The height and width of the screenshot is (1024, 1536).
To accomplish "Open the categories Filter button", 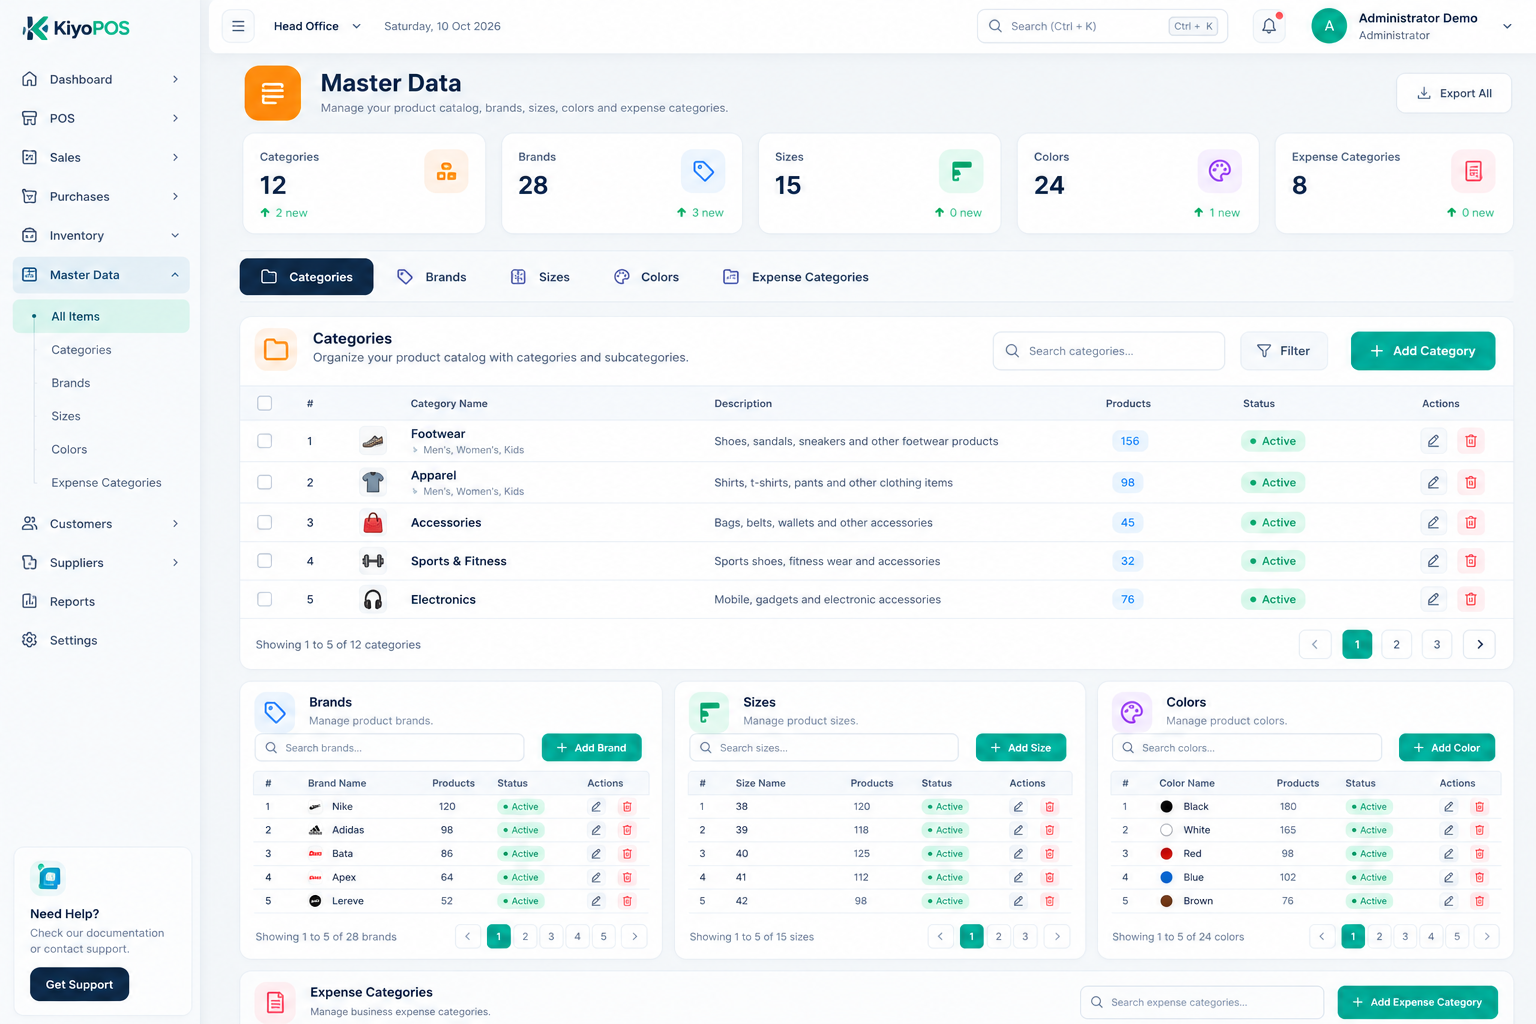I will click(1284, 351).
